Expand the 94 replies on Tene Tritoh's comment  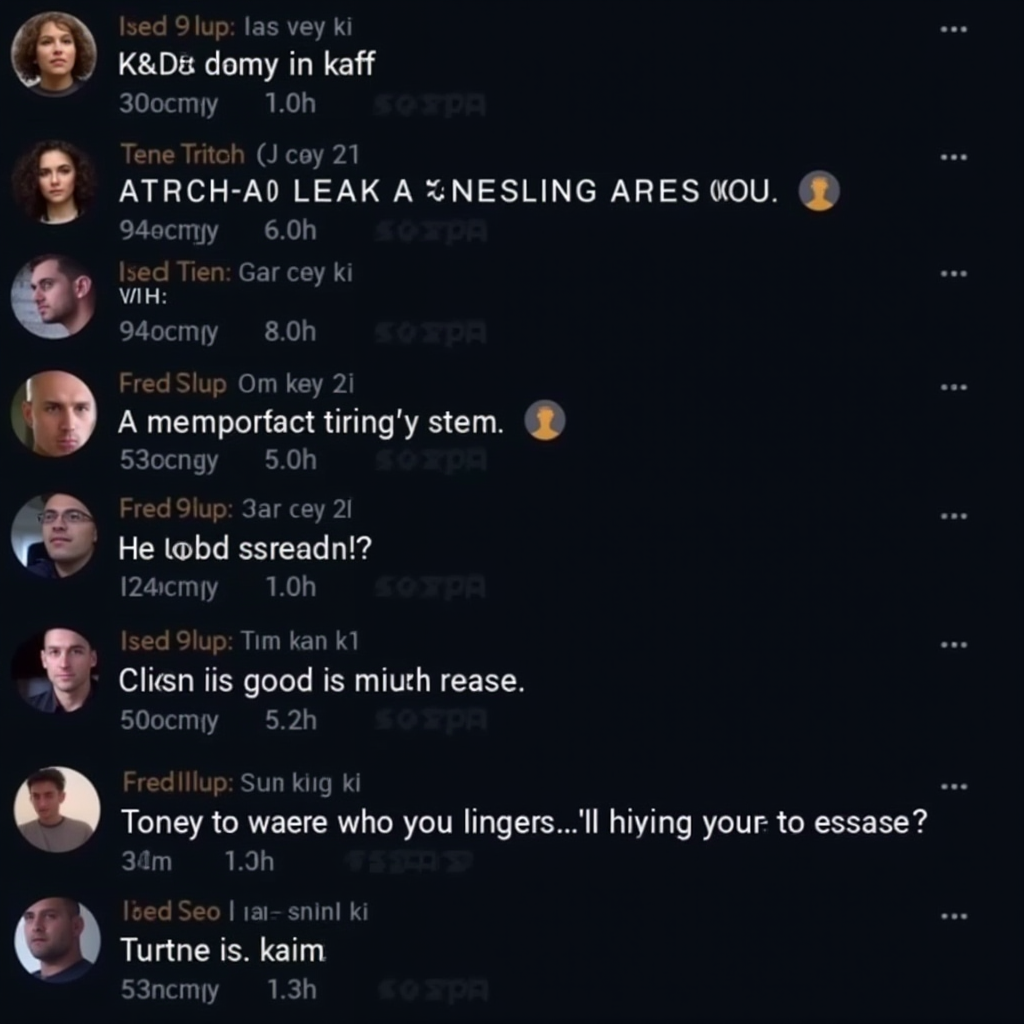[165, 230]
